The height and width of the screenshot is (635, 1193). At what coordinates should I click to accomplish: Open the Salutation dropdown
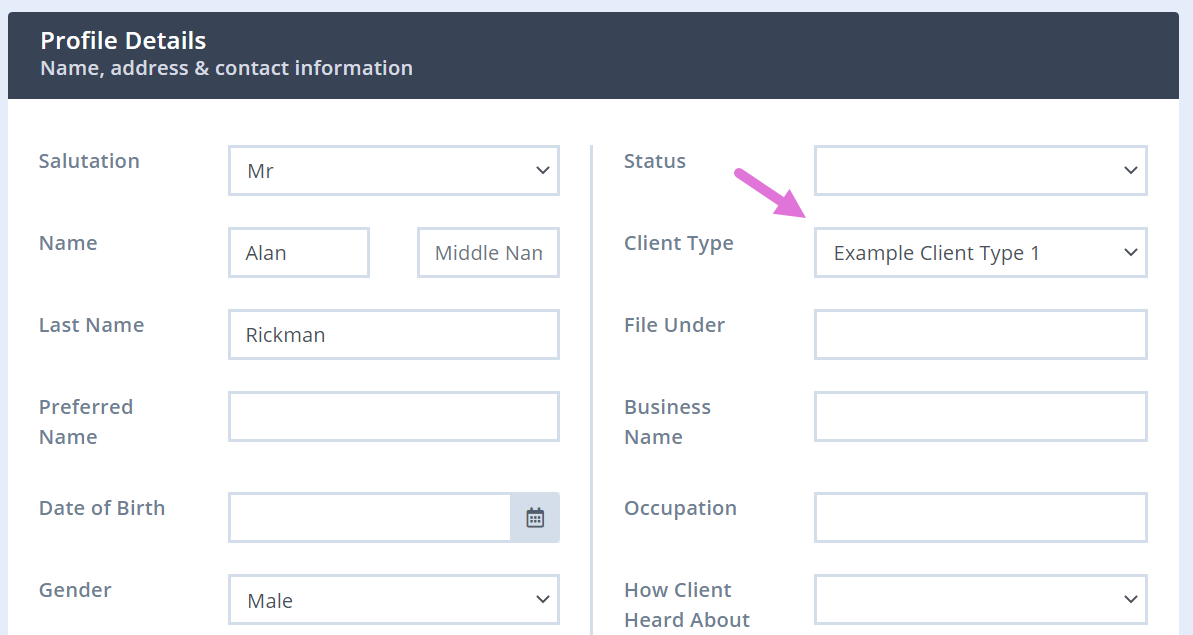point(393,170)
